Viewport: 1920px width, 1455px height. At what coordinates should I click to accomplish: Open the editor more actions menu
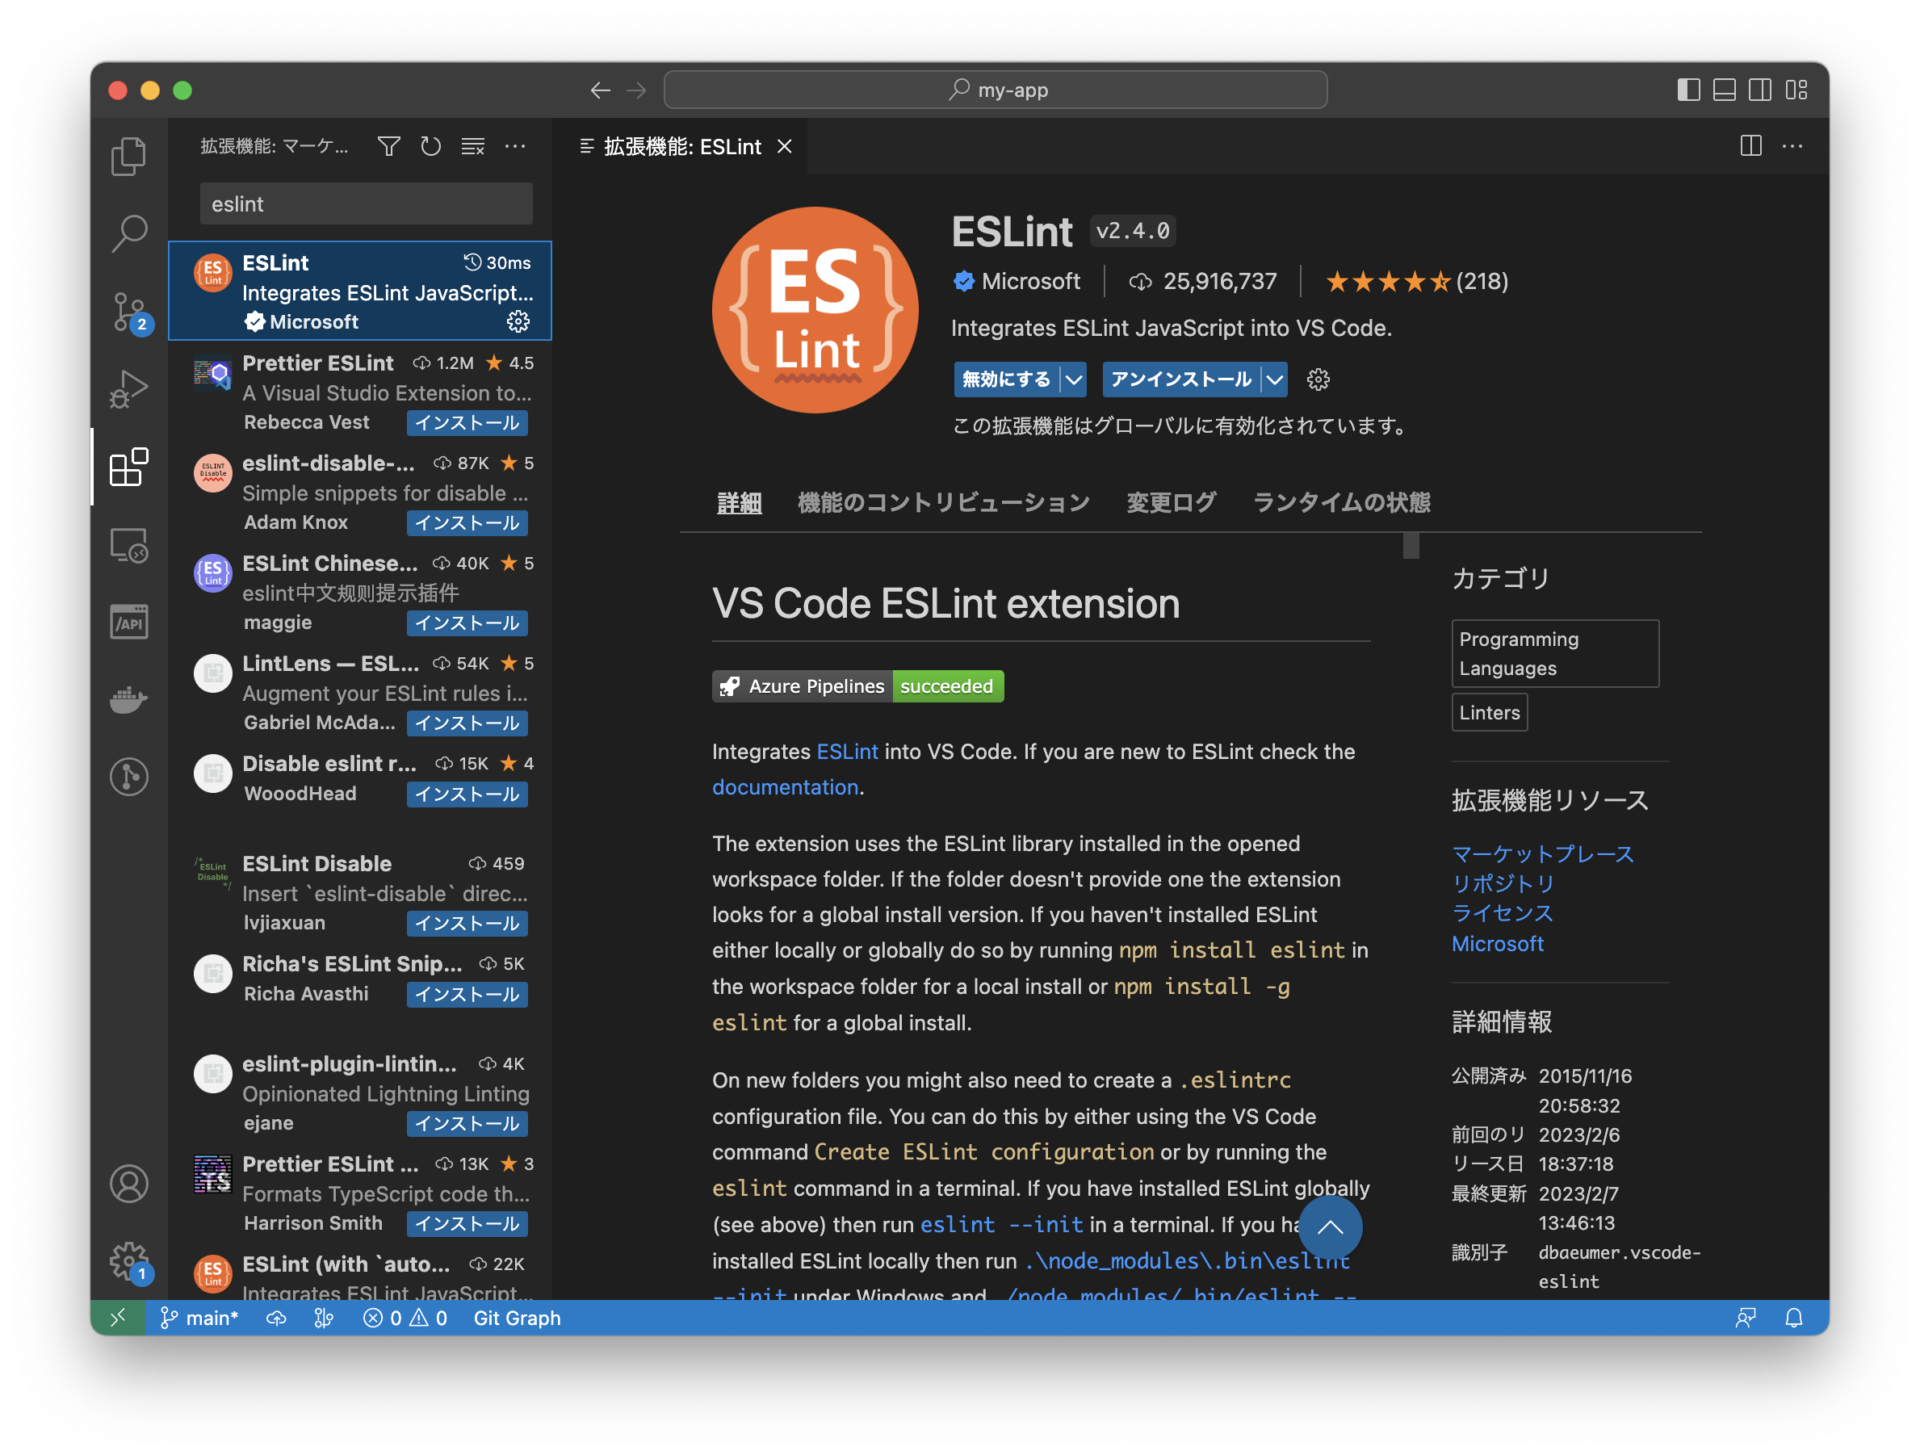(1792, 146)
